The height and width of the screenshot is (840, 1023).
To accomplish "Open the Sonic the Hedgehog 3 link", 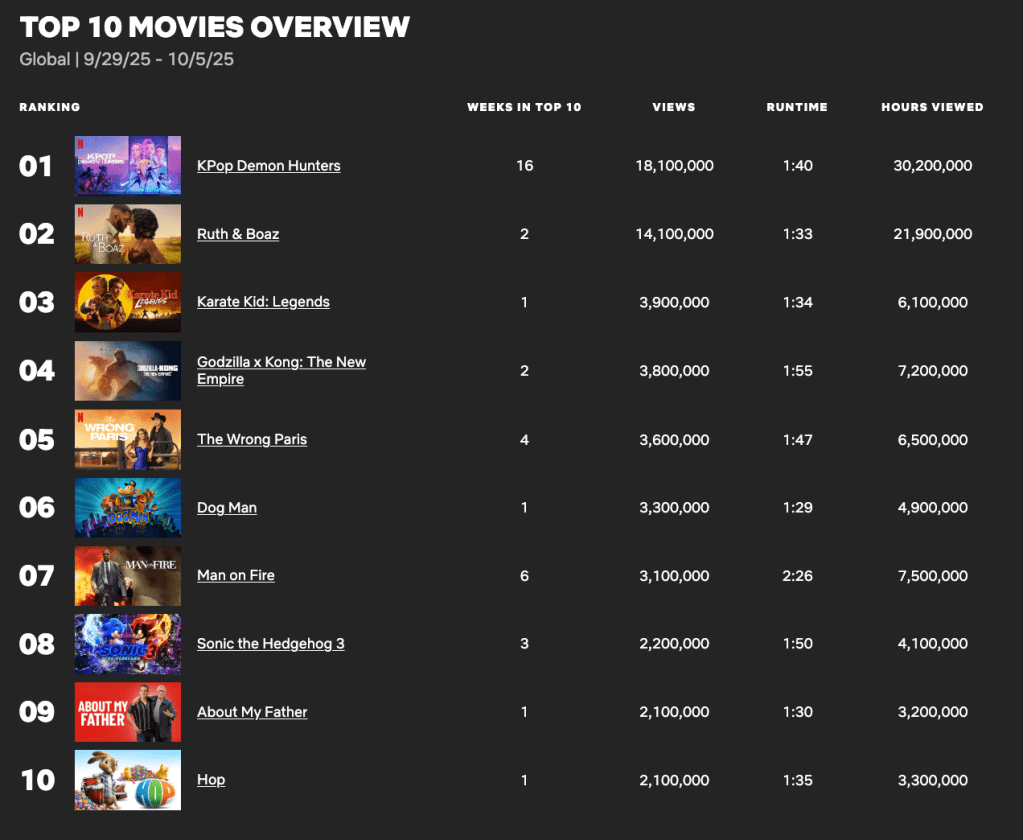I will click(x=271, y=644).
